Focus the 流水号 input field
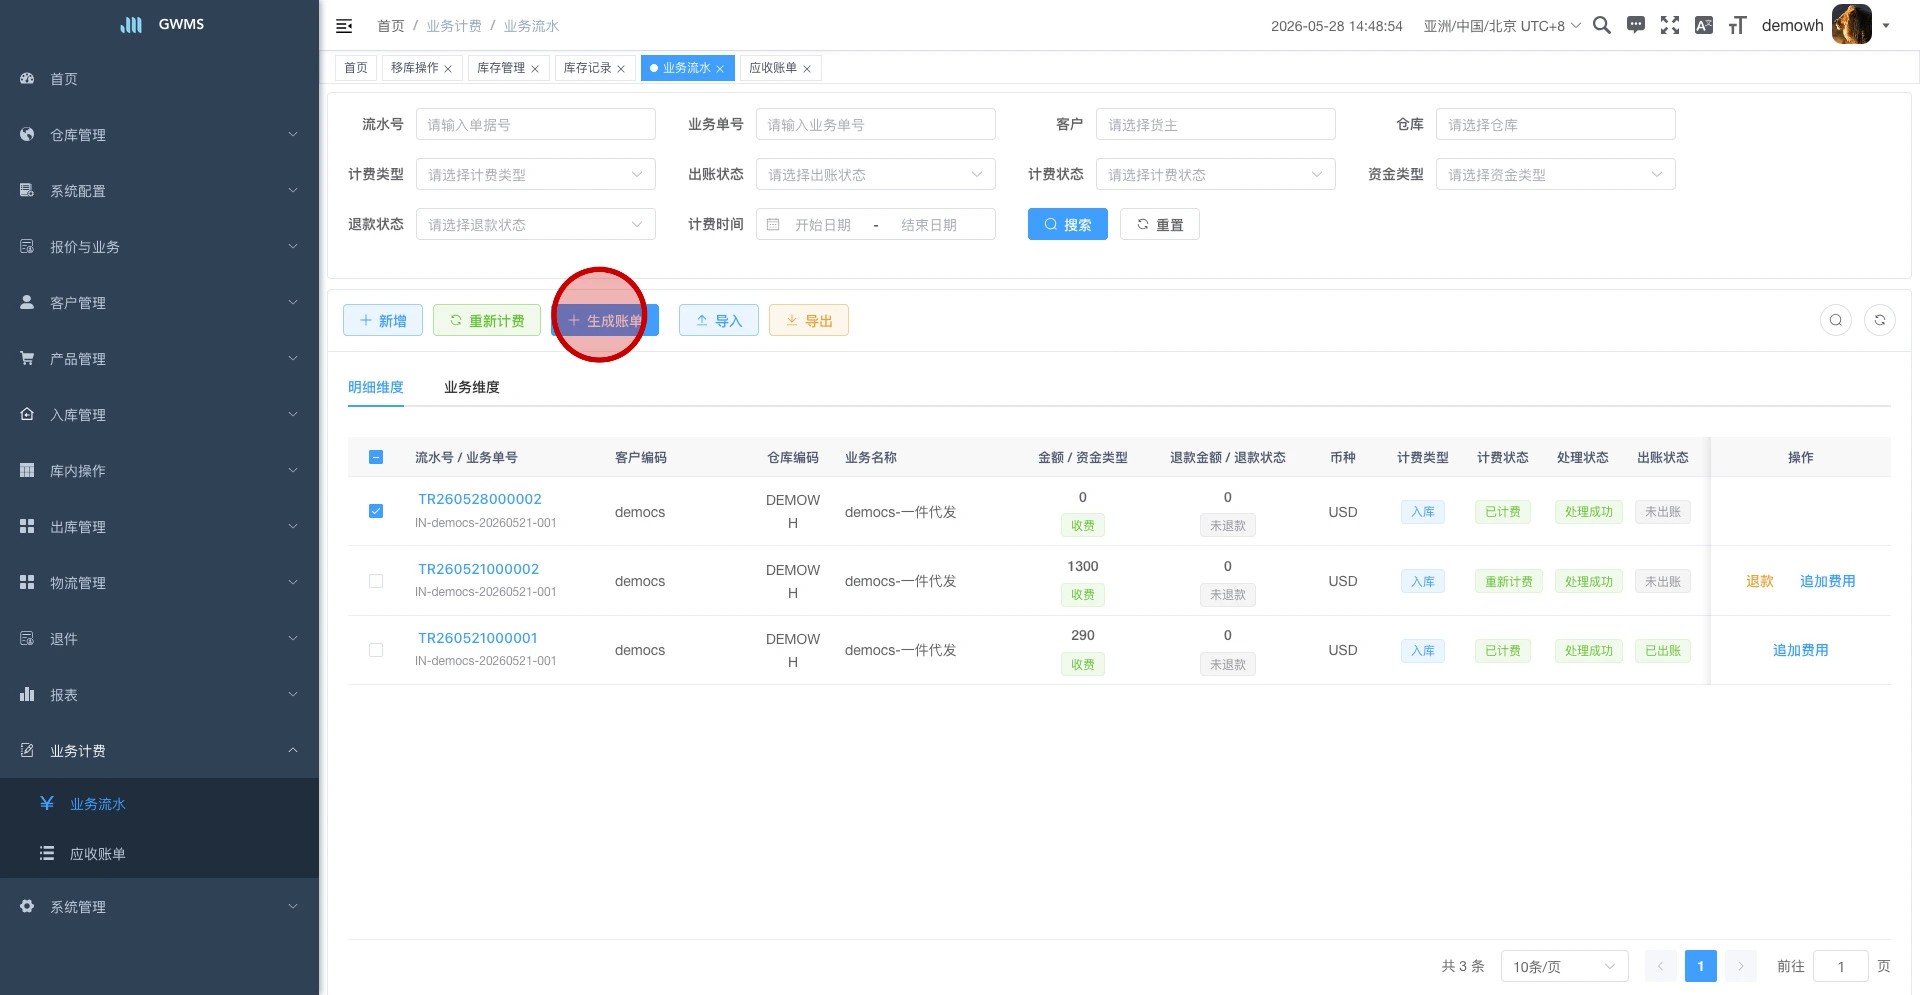The image size is (1920, 995). (x=536, y=124)
